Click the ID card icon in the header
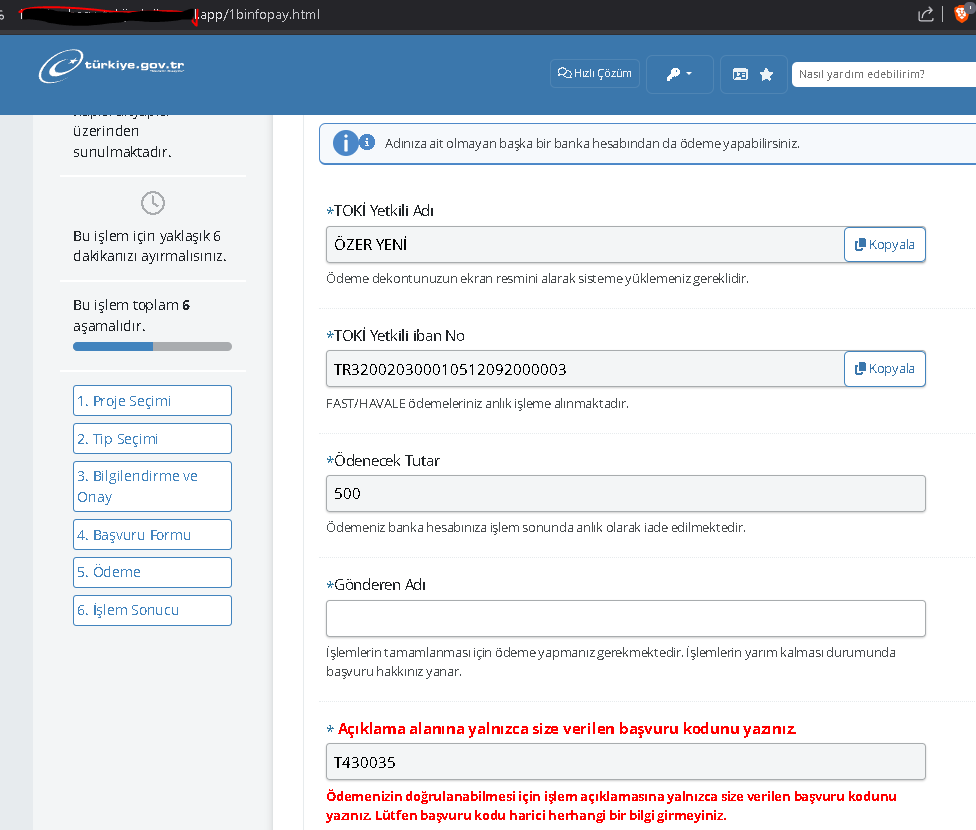Screen dimensions: 976x830 (x=742, y=73)
